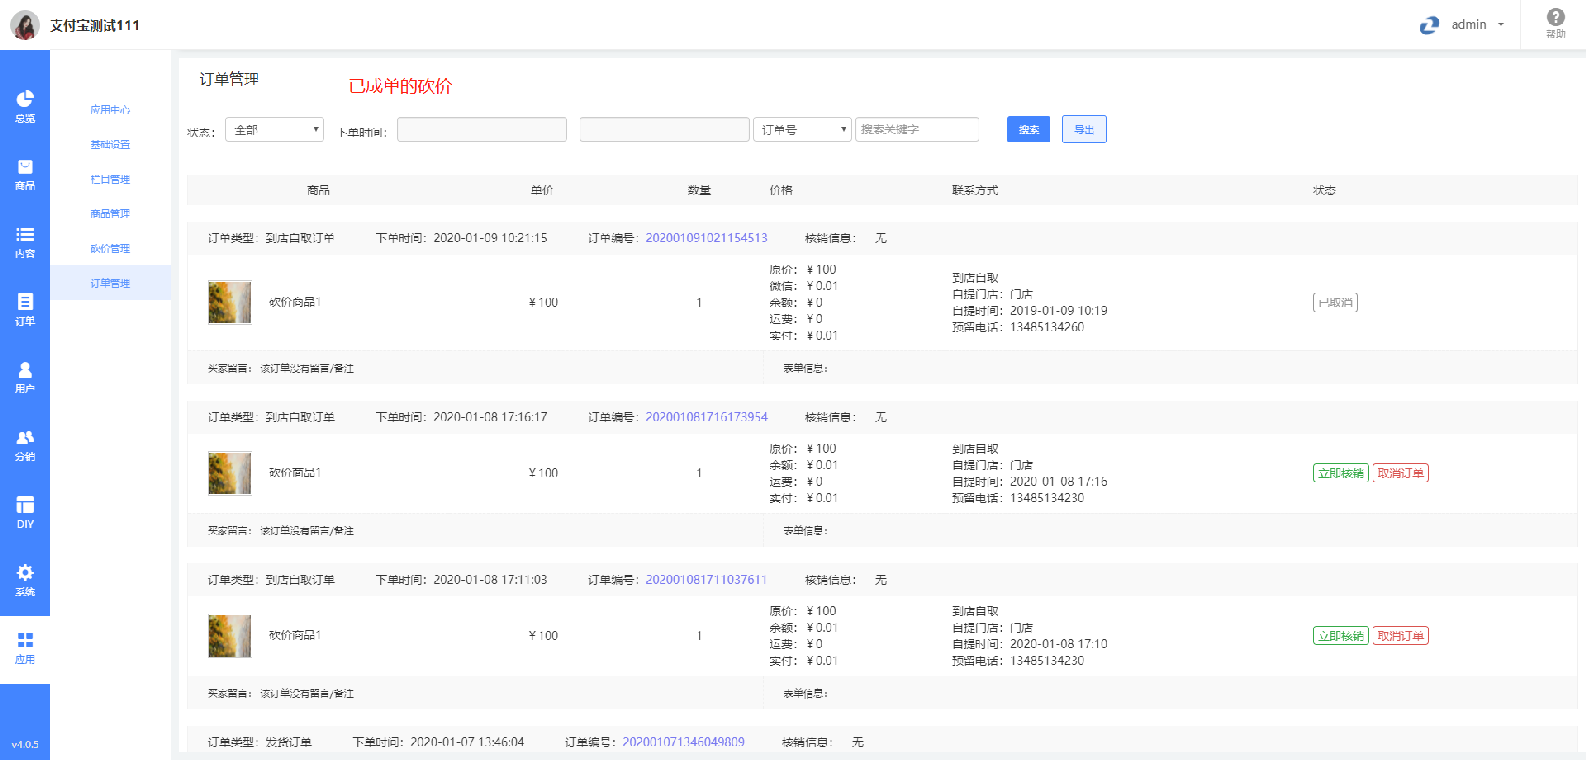Focus the start order-time input field
The image size is (1586, 760).
tap(482, 130)
